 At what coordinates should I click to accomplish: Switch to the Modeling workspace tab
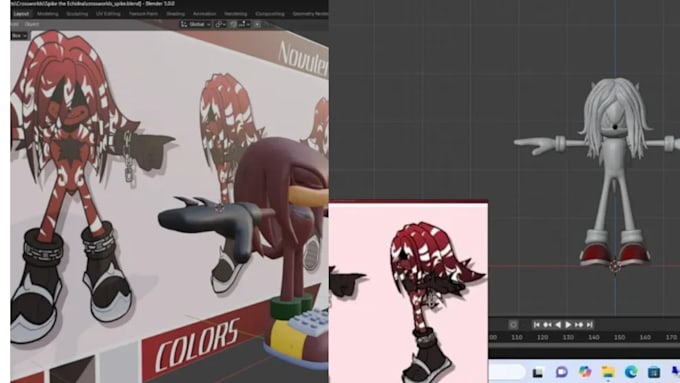click(48, 14)
